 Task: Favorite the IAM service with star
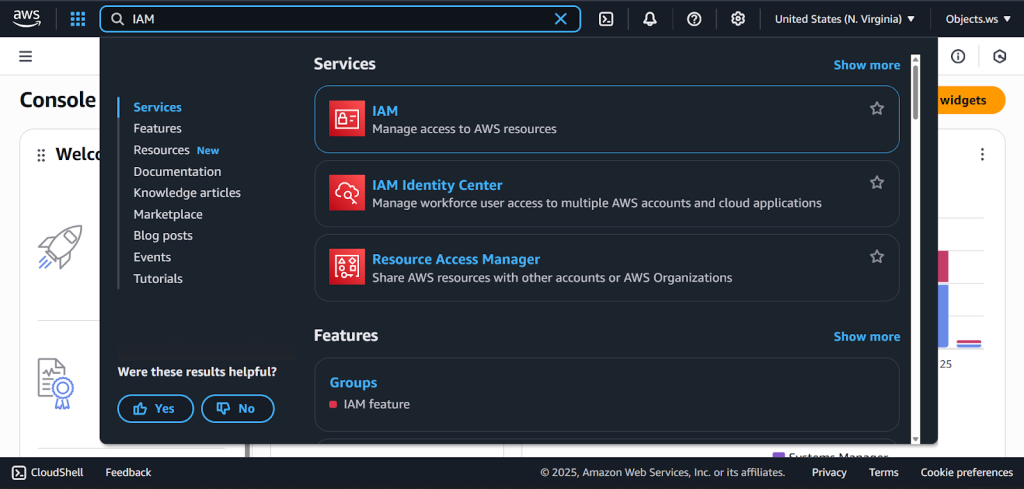[x=877, y=109]
